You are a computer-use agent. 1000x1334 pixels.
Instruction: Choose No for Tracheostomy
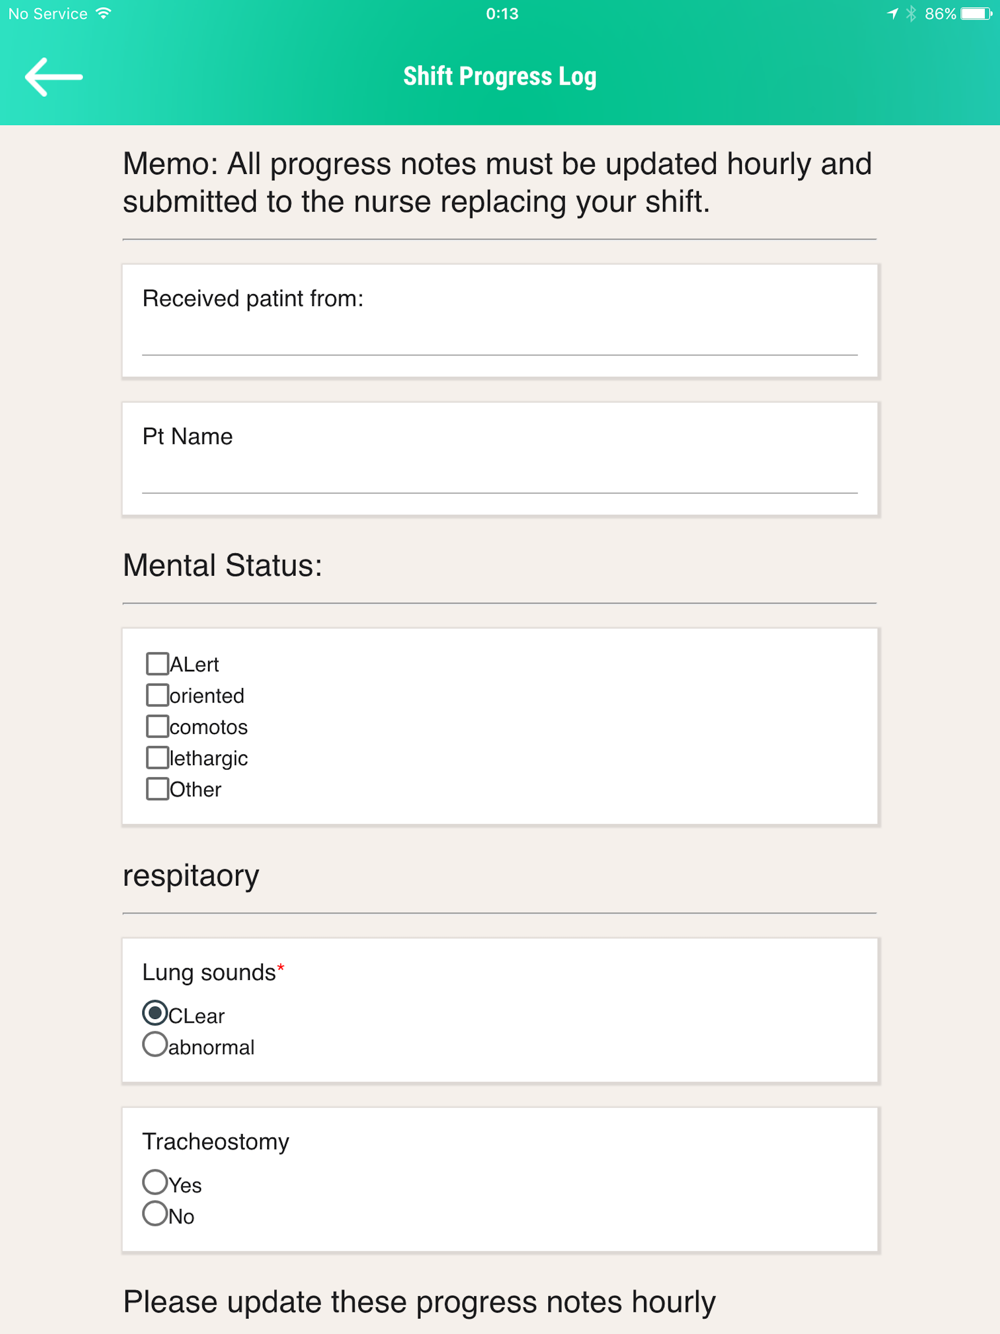(x=155, y=1214)
